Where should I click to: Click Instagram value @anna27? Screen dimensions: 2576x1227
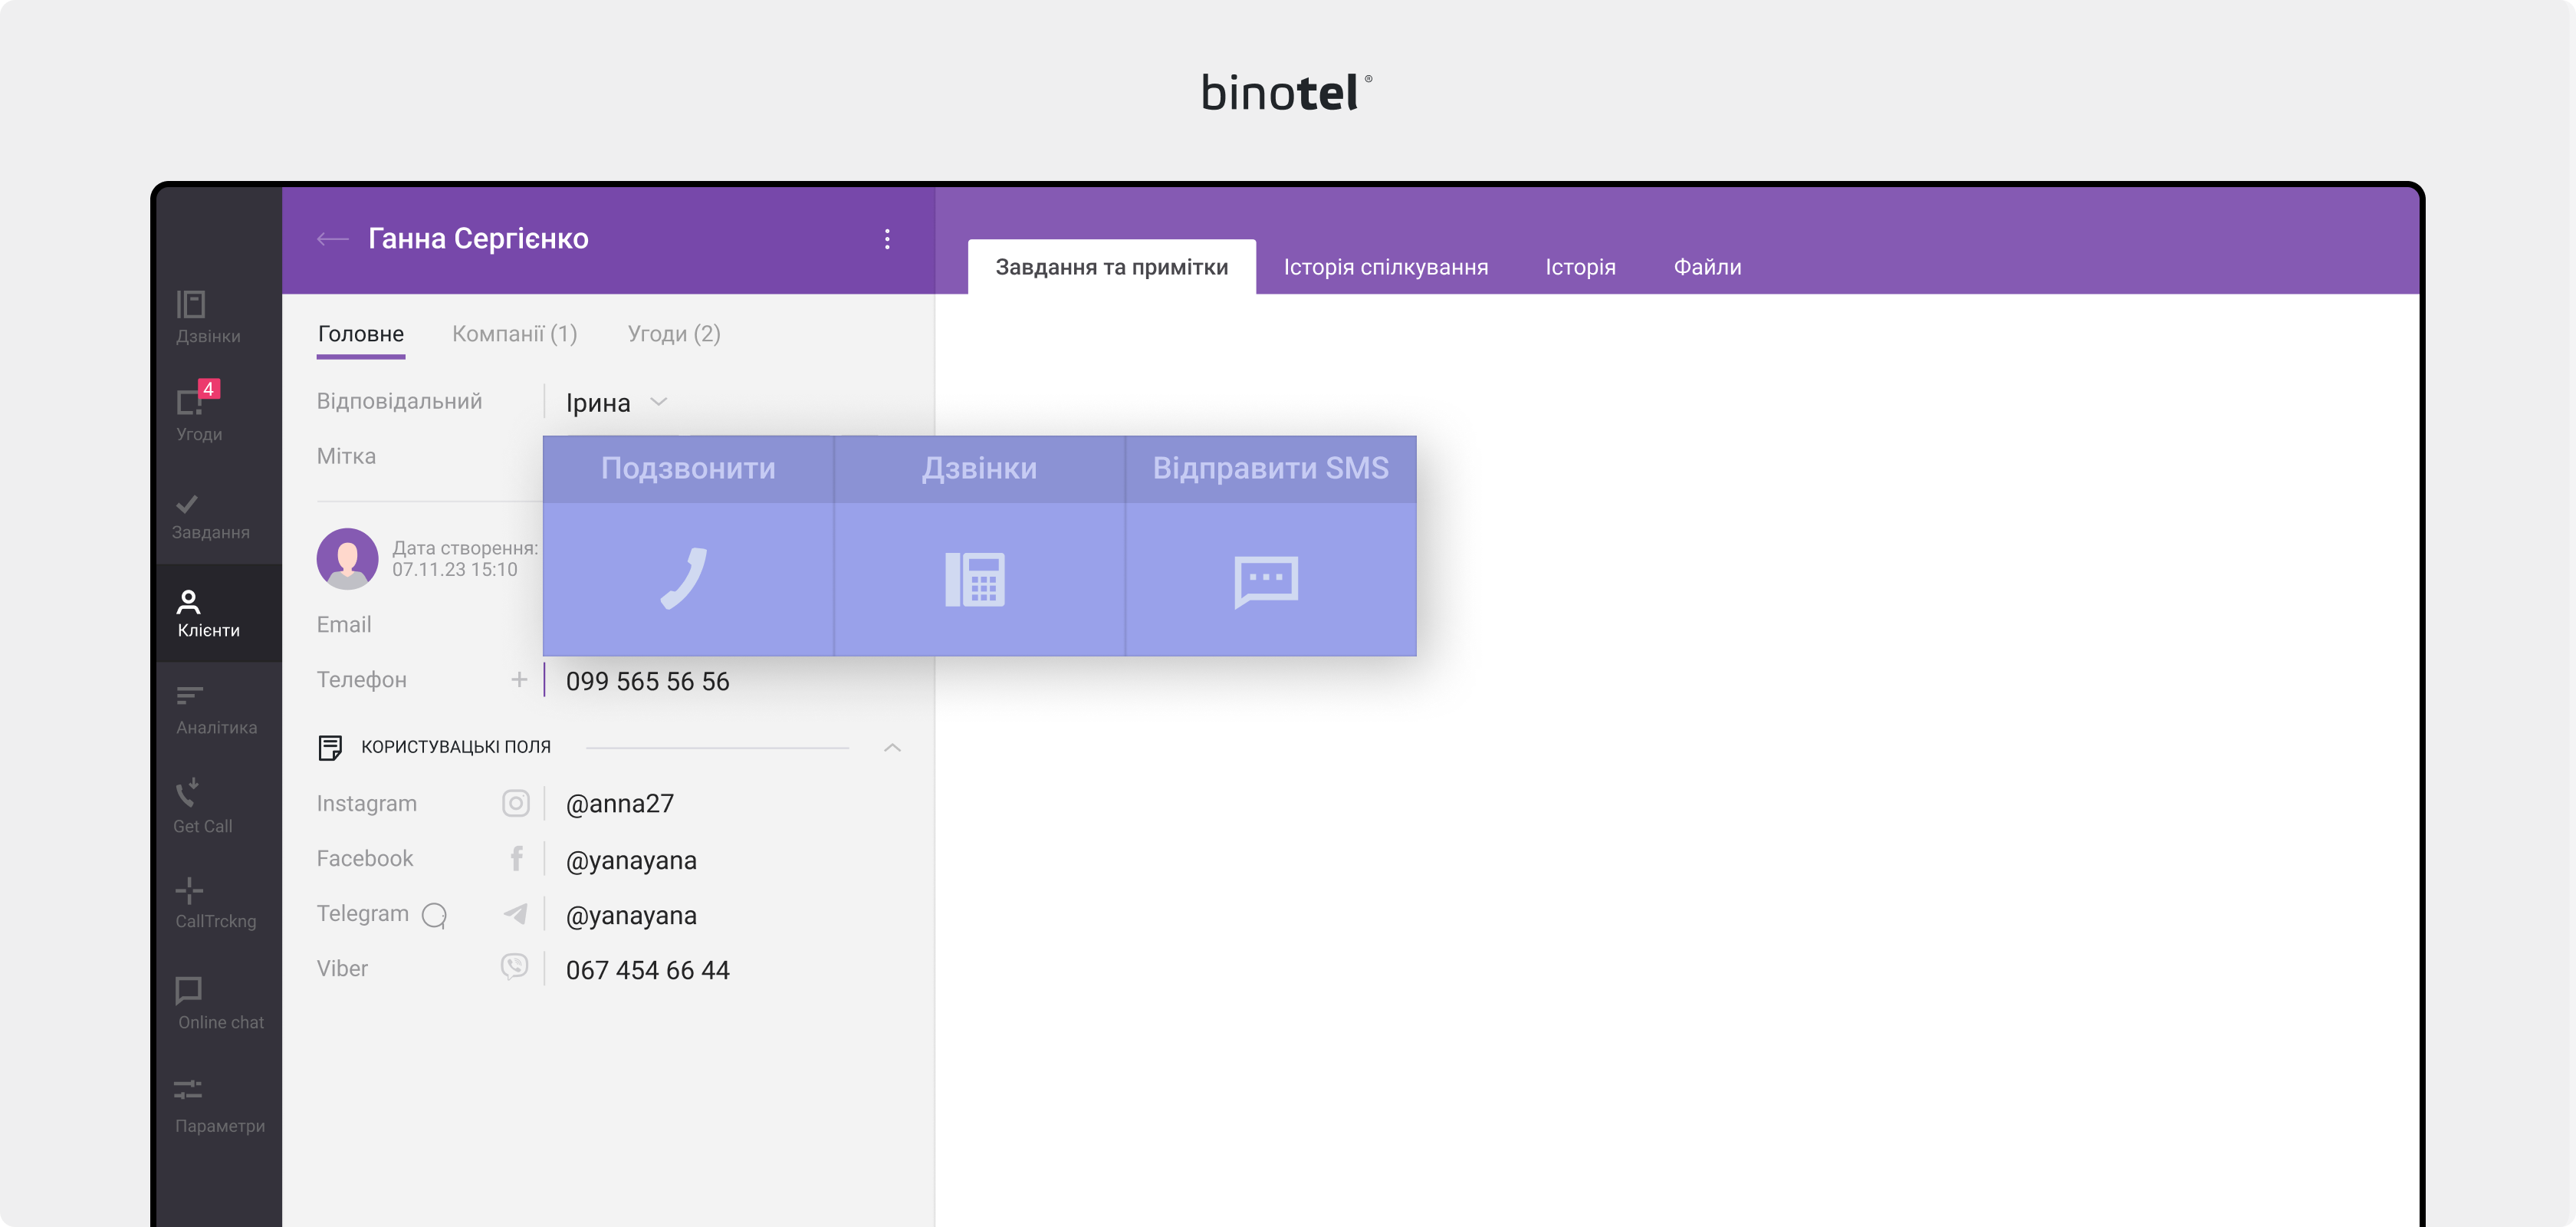pyautogui.click(x=620, y=804)
